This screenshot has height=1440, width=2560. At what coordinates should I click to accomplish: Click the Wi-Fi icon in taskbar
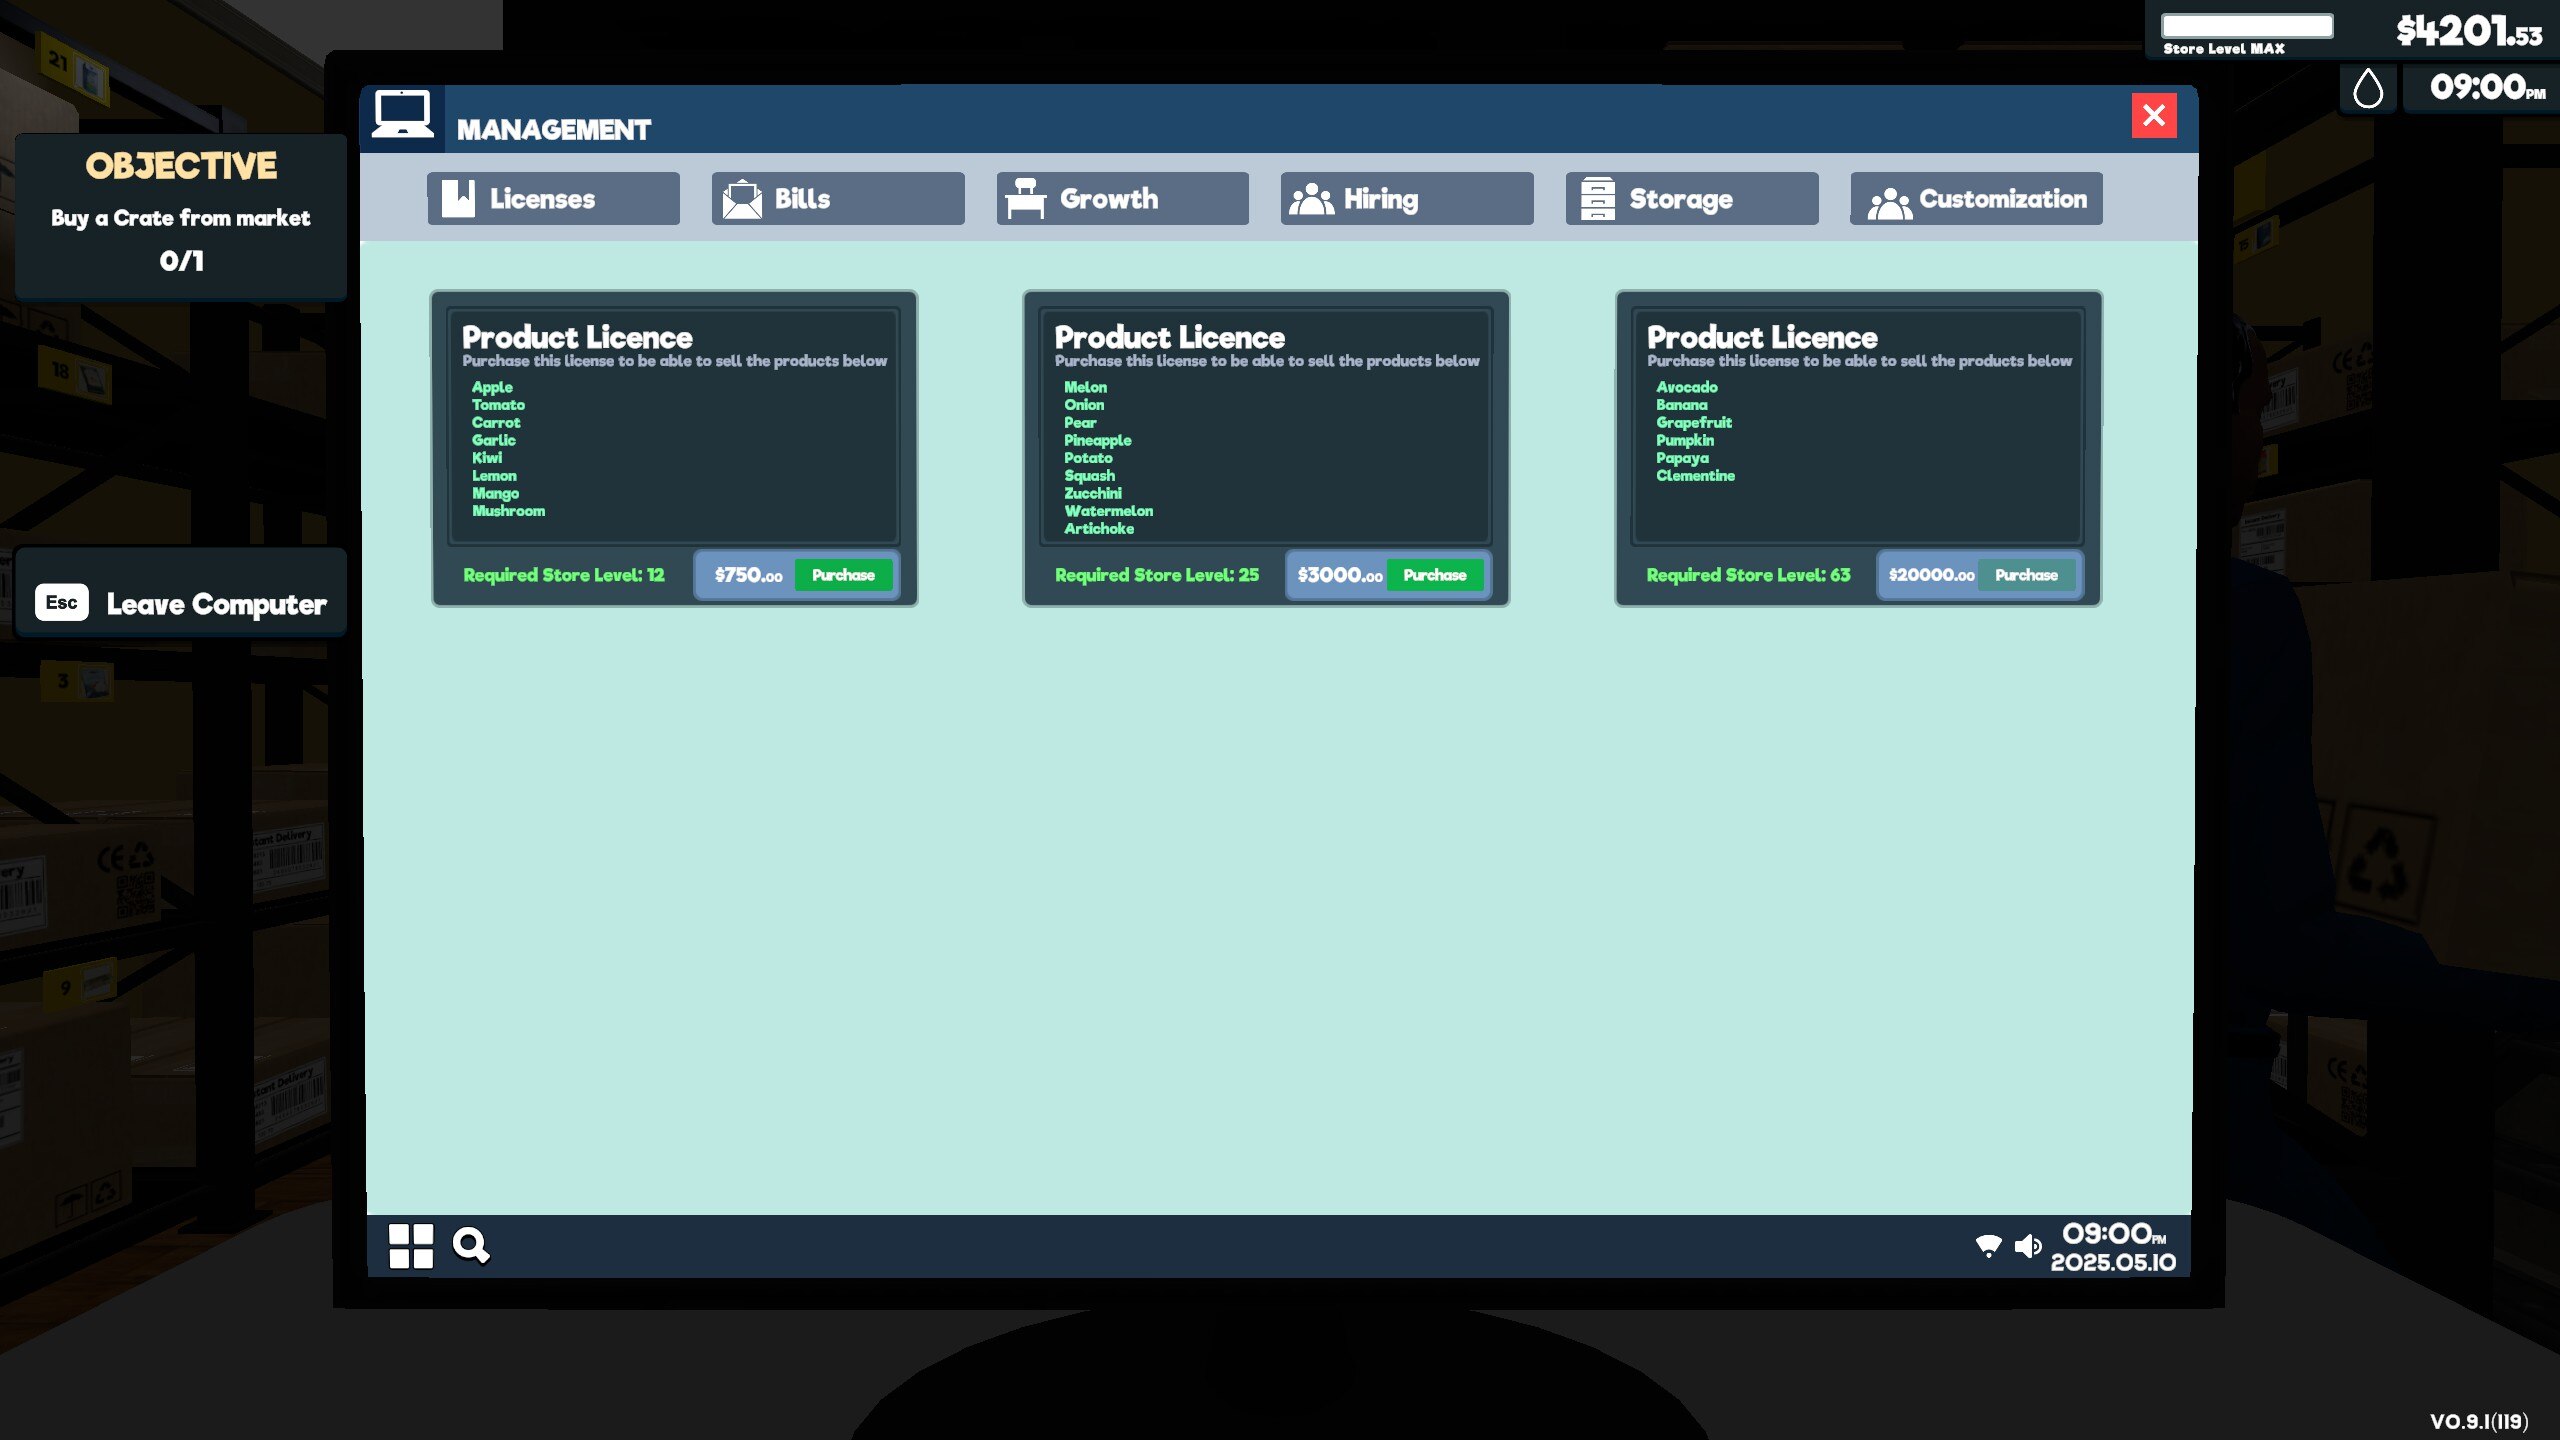coord(1988,1246)
